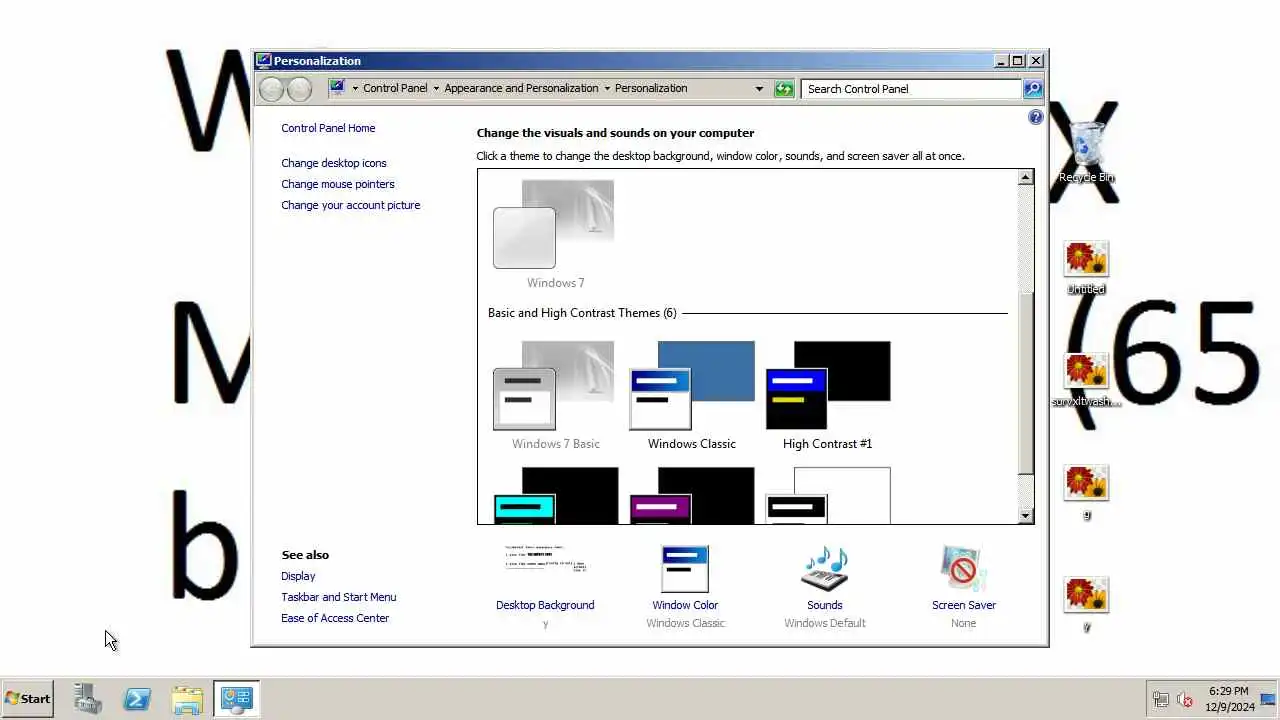Click the Search Control Panel field
Screen dimensions: 1280x720
coord(911,89)
